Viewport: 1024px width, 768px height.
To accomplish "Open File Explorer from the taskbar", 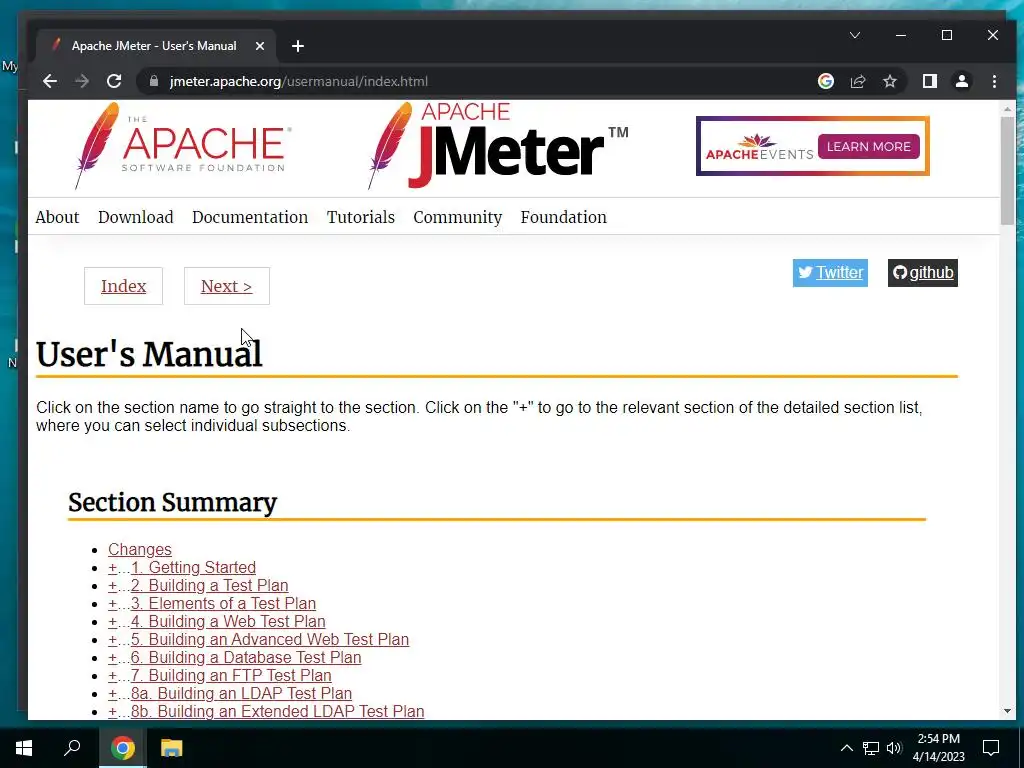I will (171, 748).
